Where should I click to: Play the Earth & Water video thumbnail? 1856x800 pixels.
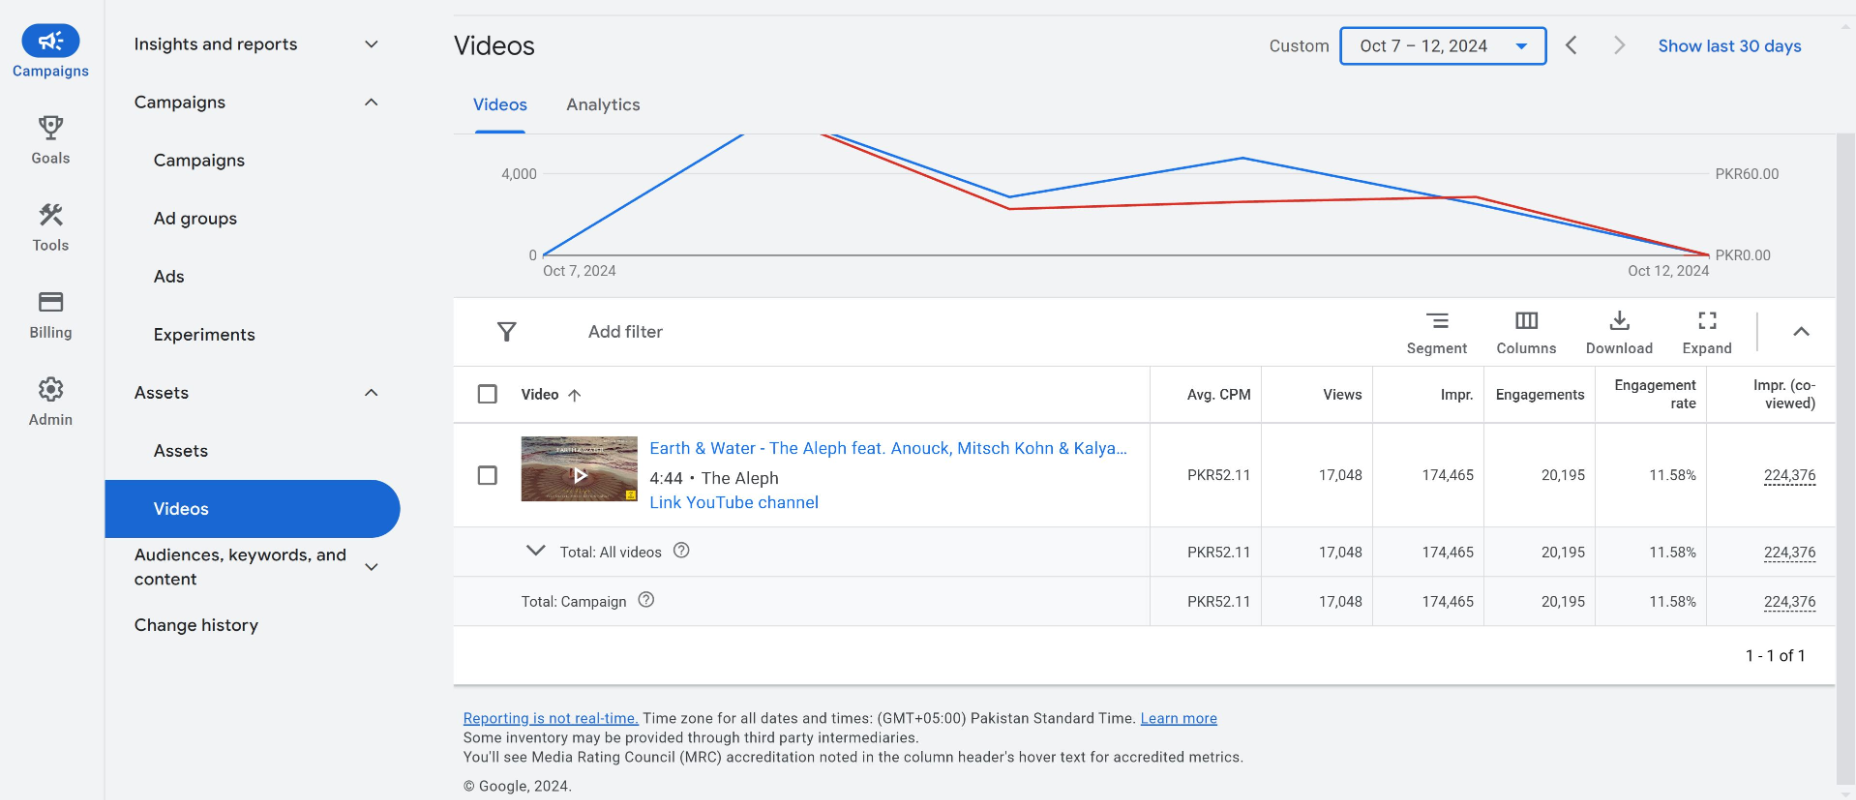pyautogui.click(x=579, y=475)
